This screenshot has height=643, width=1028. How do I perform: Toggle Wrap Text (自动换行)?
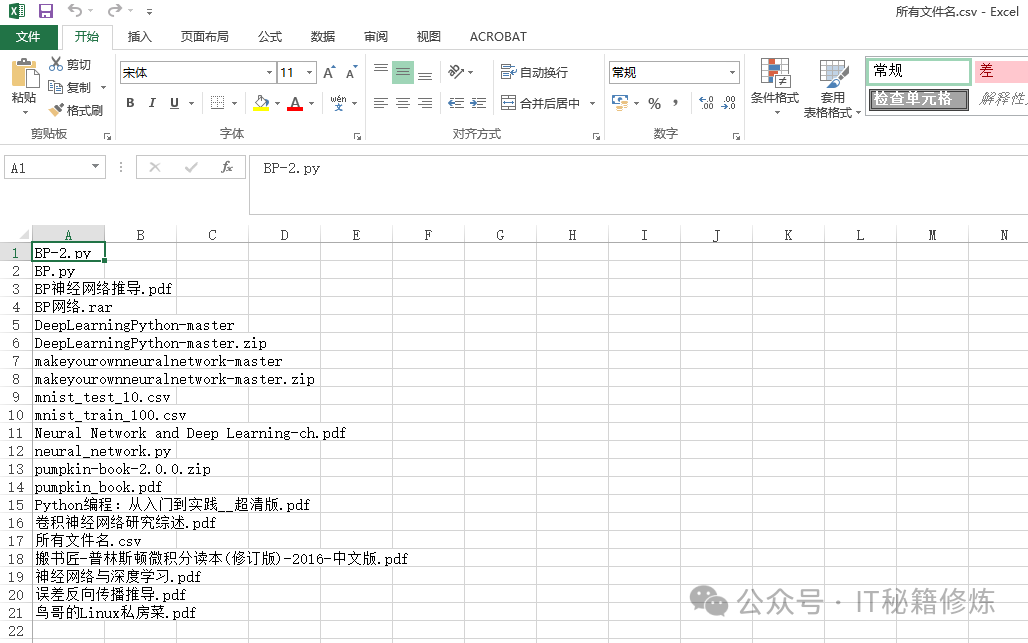point(534,73)
